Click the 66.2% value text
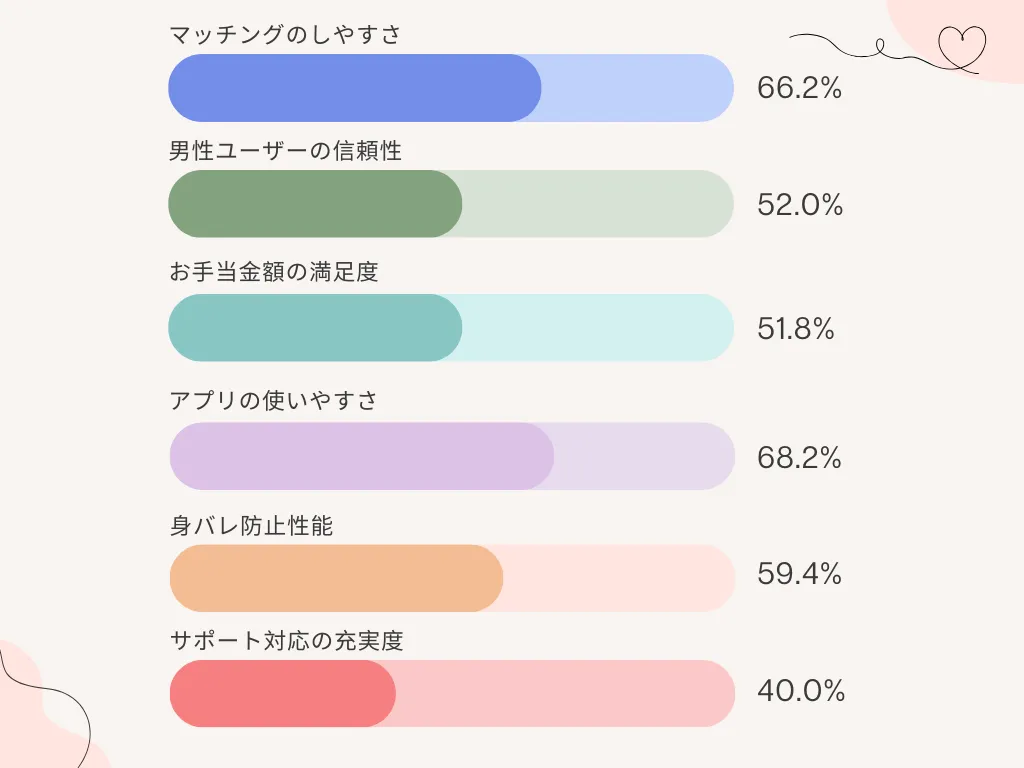 click(799, 88)
